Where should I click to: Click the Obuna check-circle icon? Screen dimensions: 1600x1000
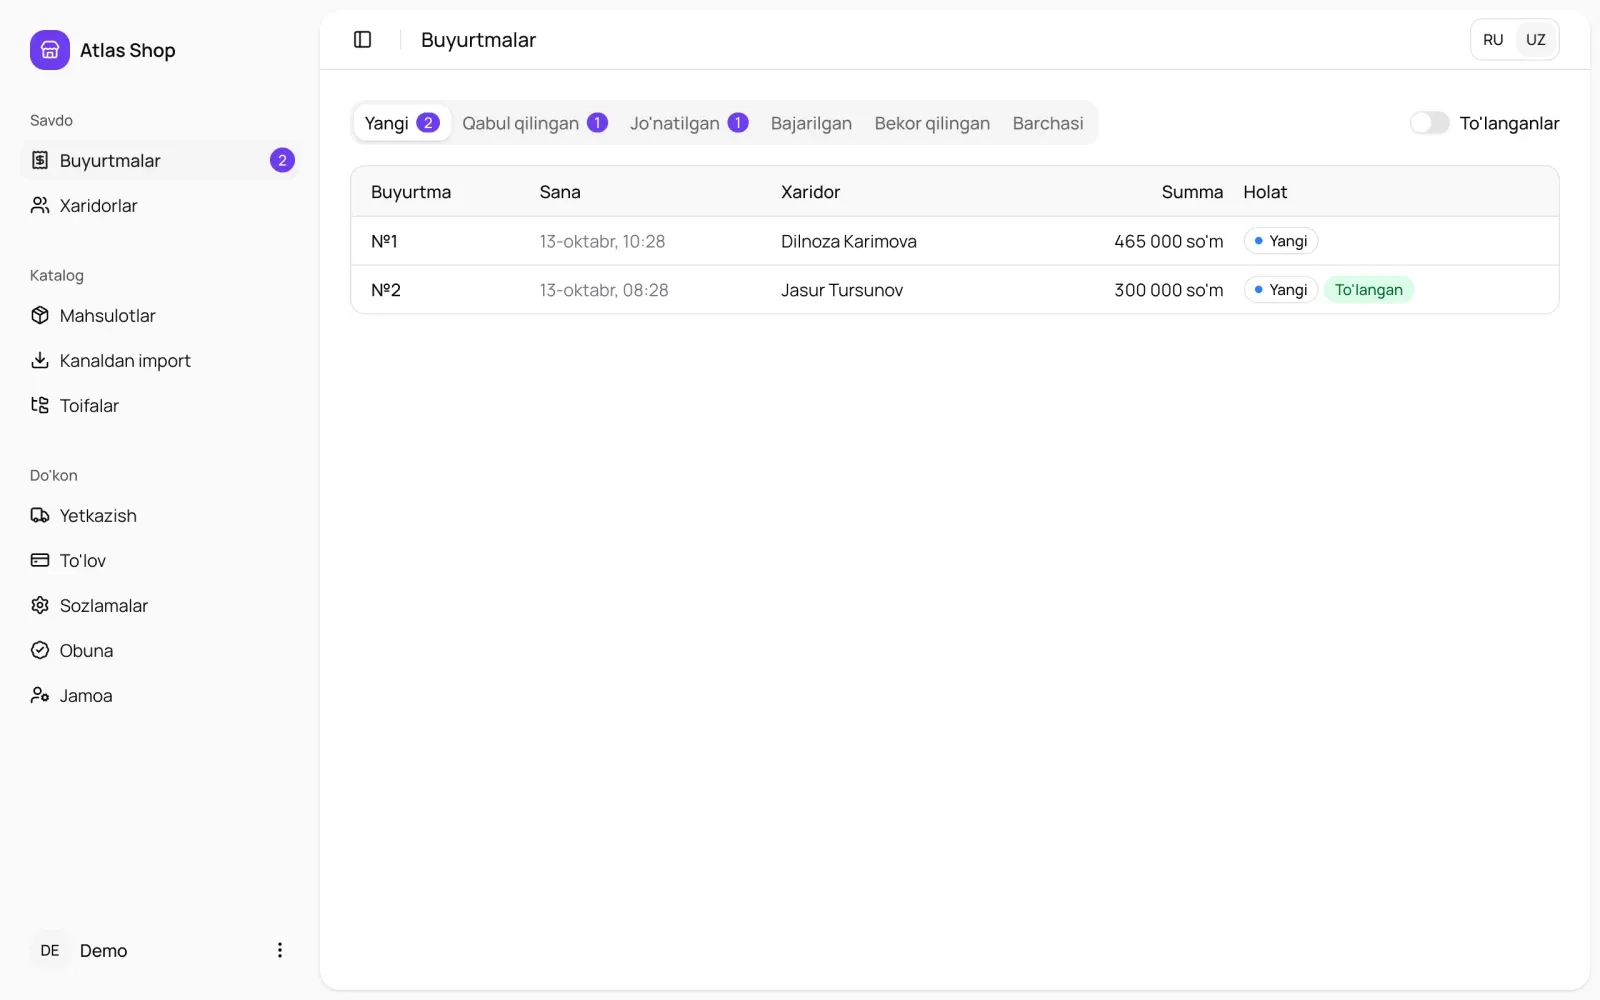tap(40, 650)
